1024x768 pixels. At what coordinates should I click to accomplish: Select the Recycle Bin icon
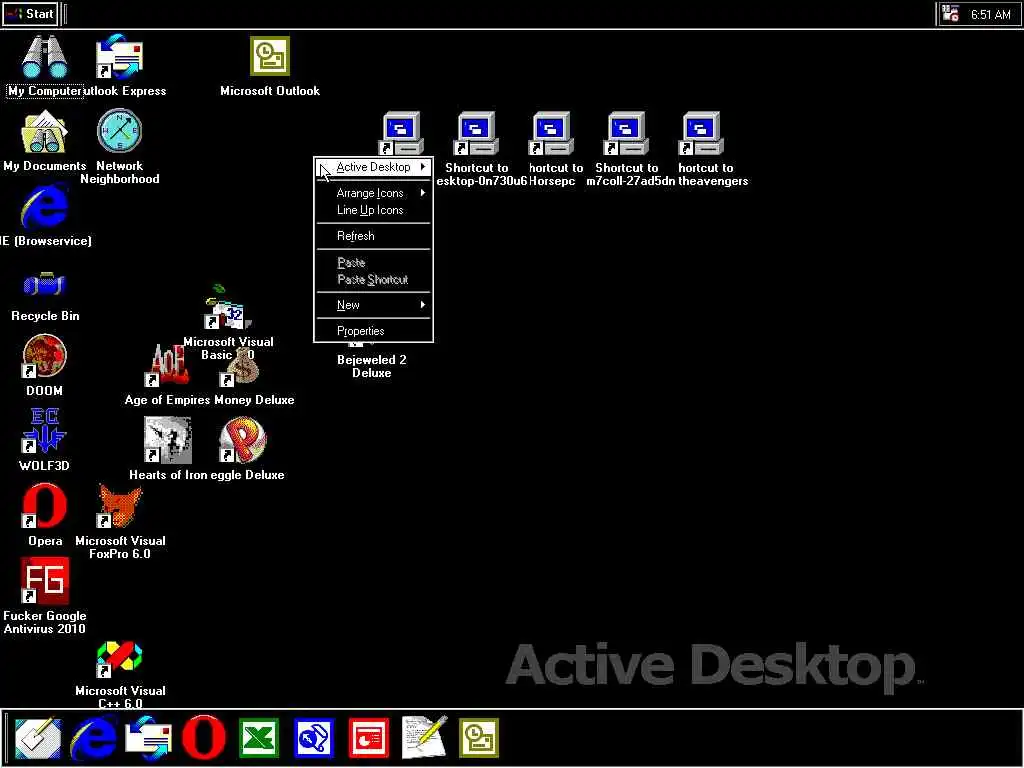coord(44,285)
